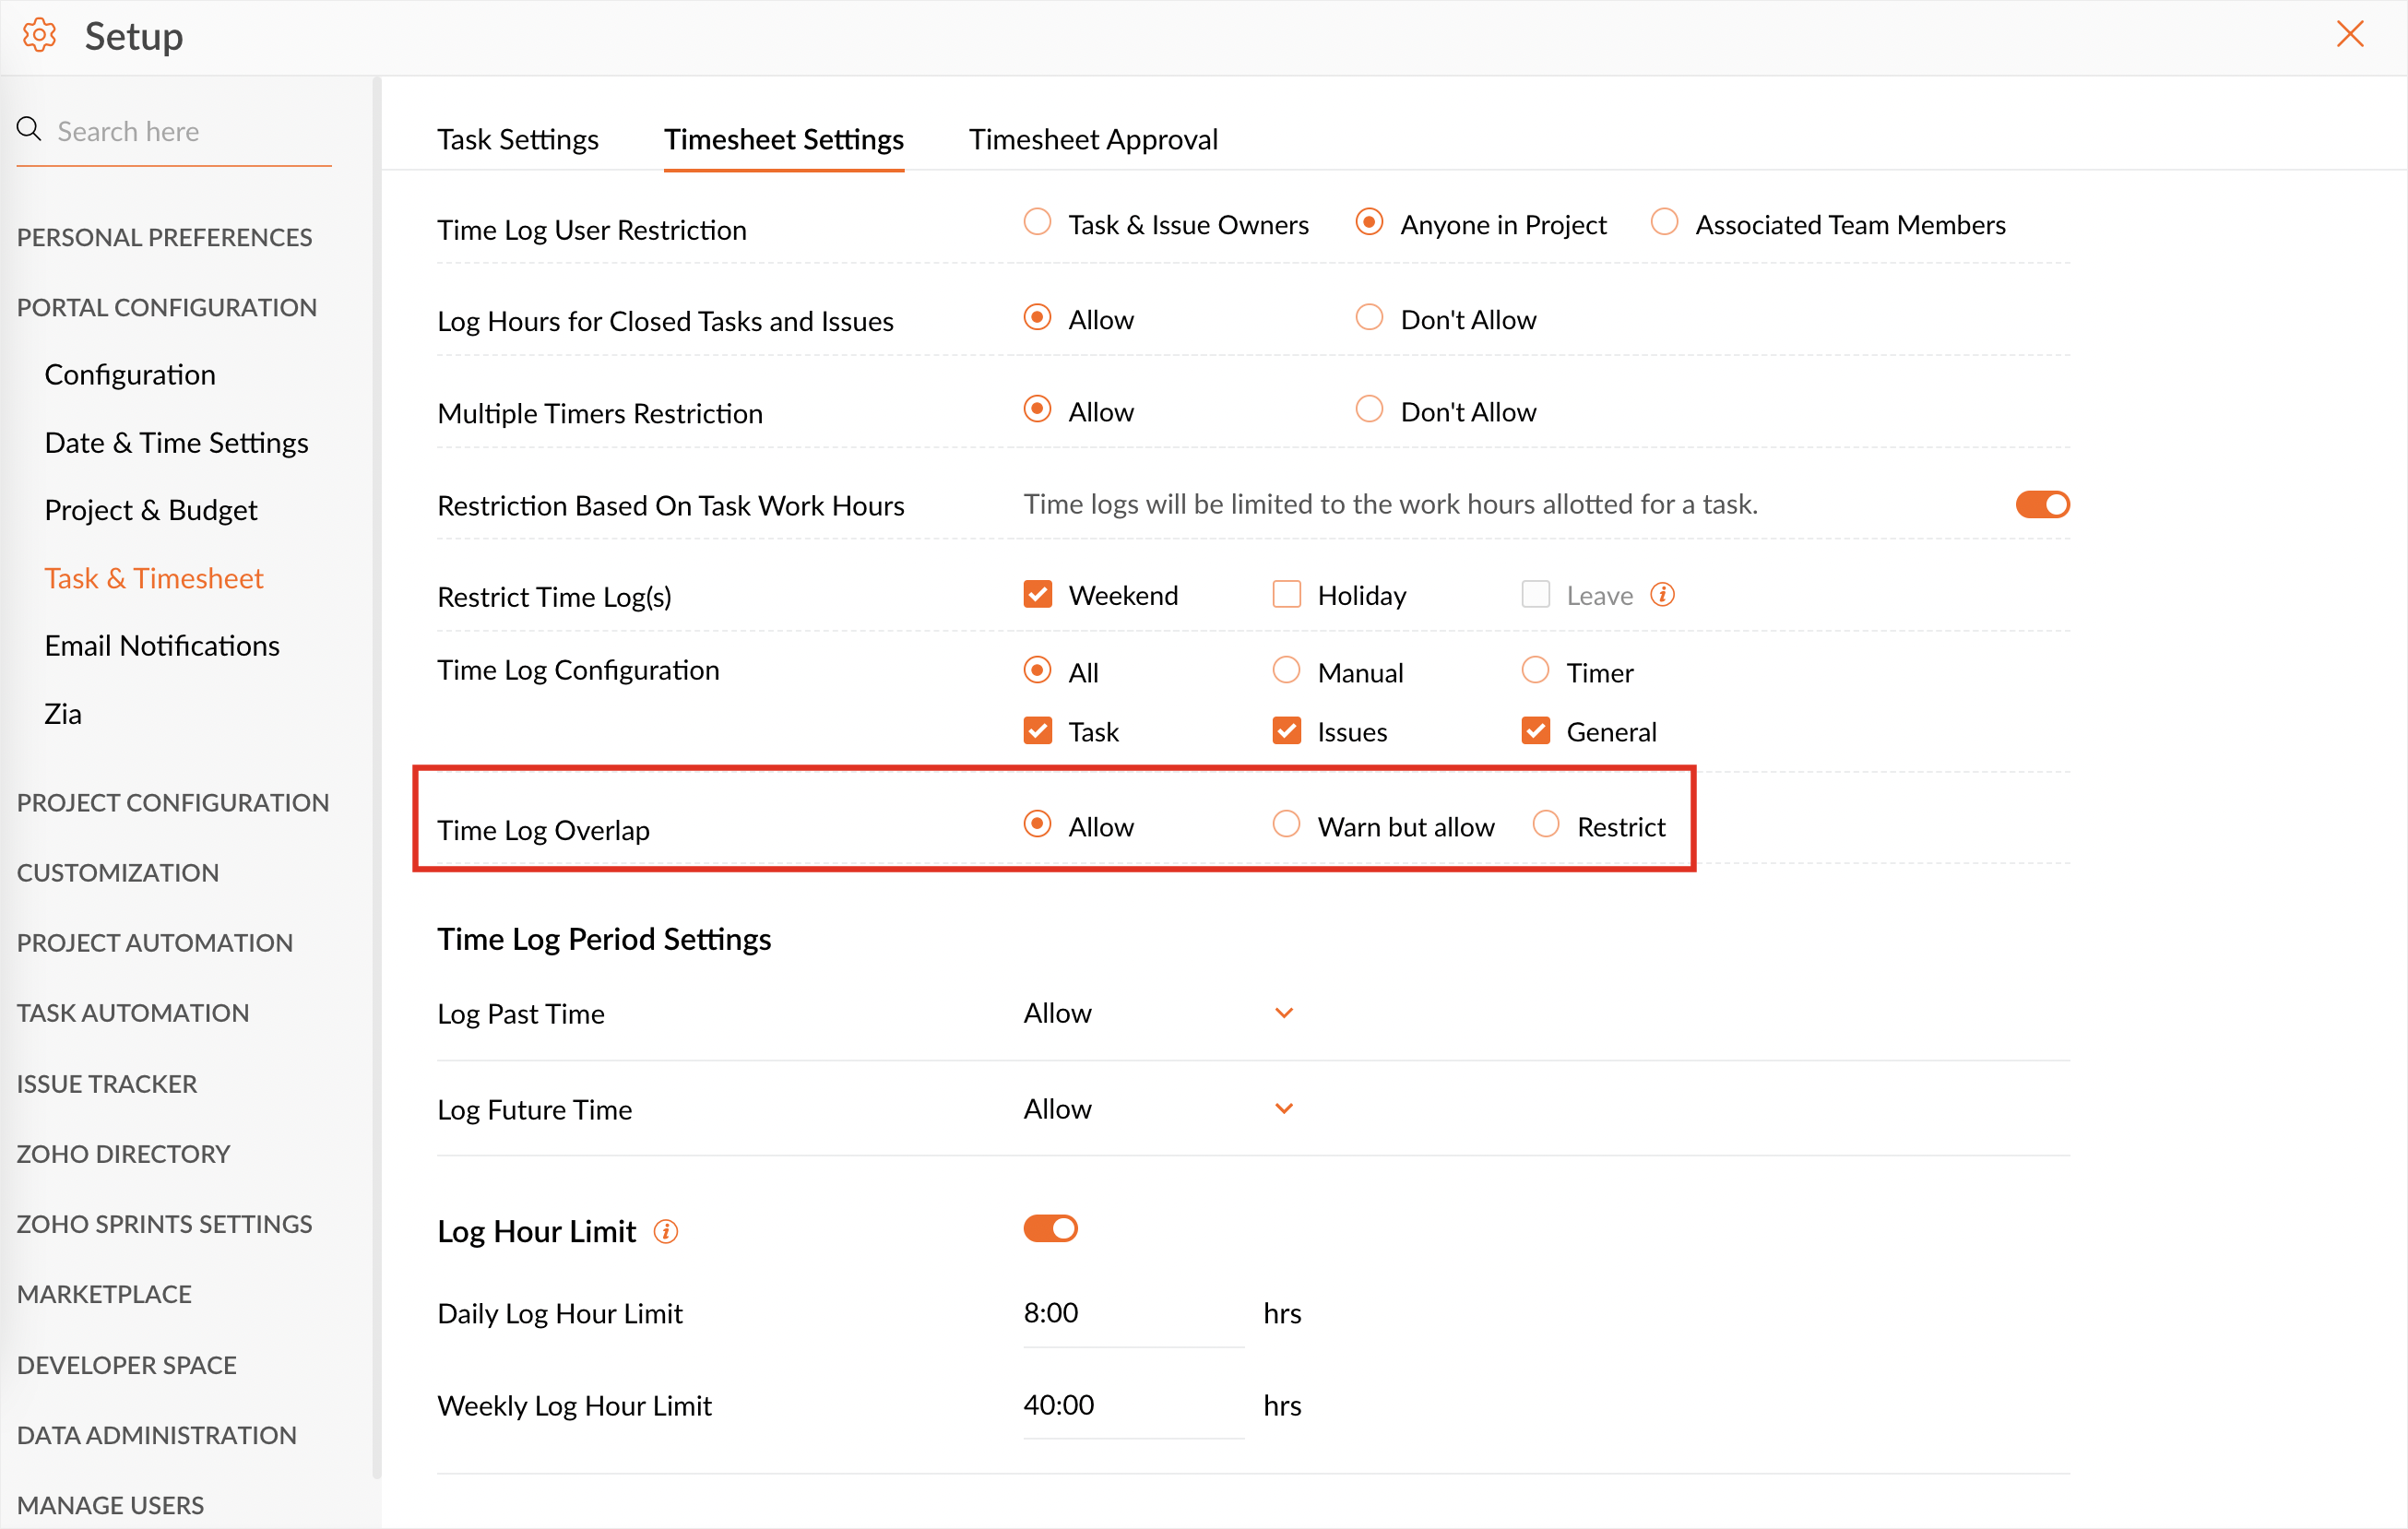Click the info icon next to Leave

[1662, 596]
